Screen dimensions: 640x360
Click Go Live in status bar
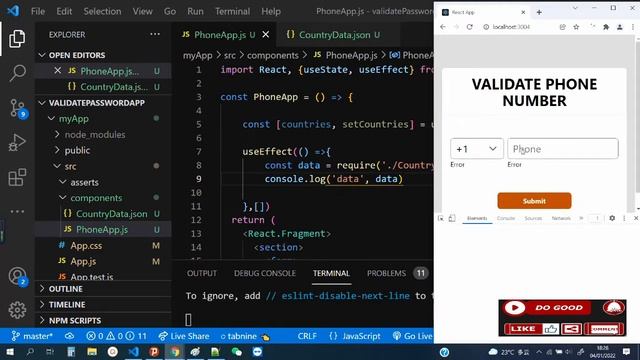(x=412, y=336)
